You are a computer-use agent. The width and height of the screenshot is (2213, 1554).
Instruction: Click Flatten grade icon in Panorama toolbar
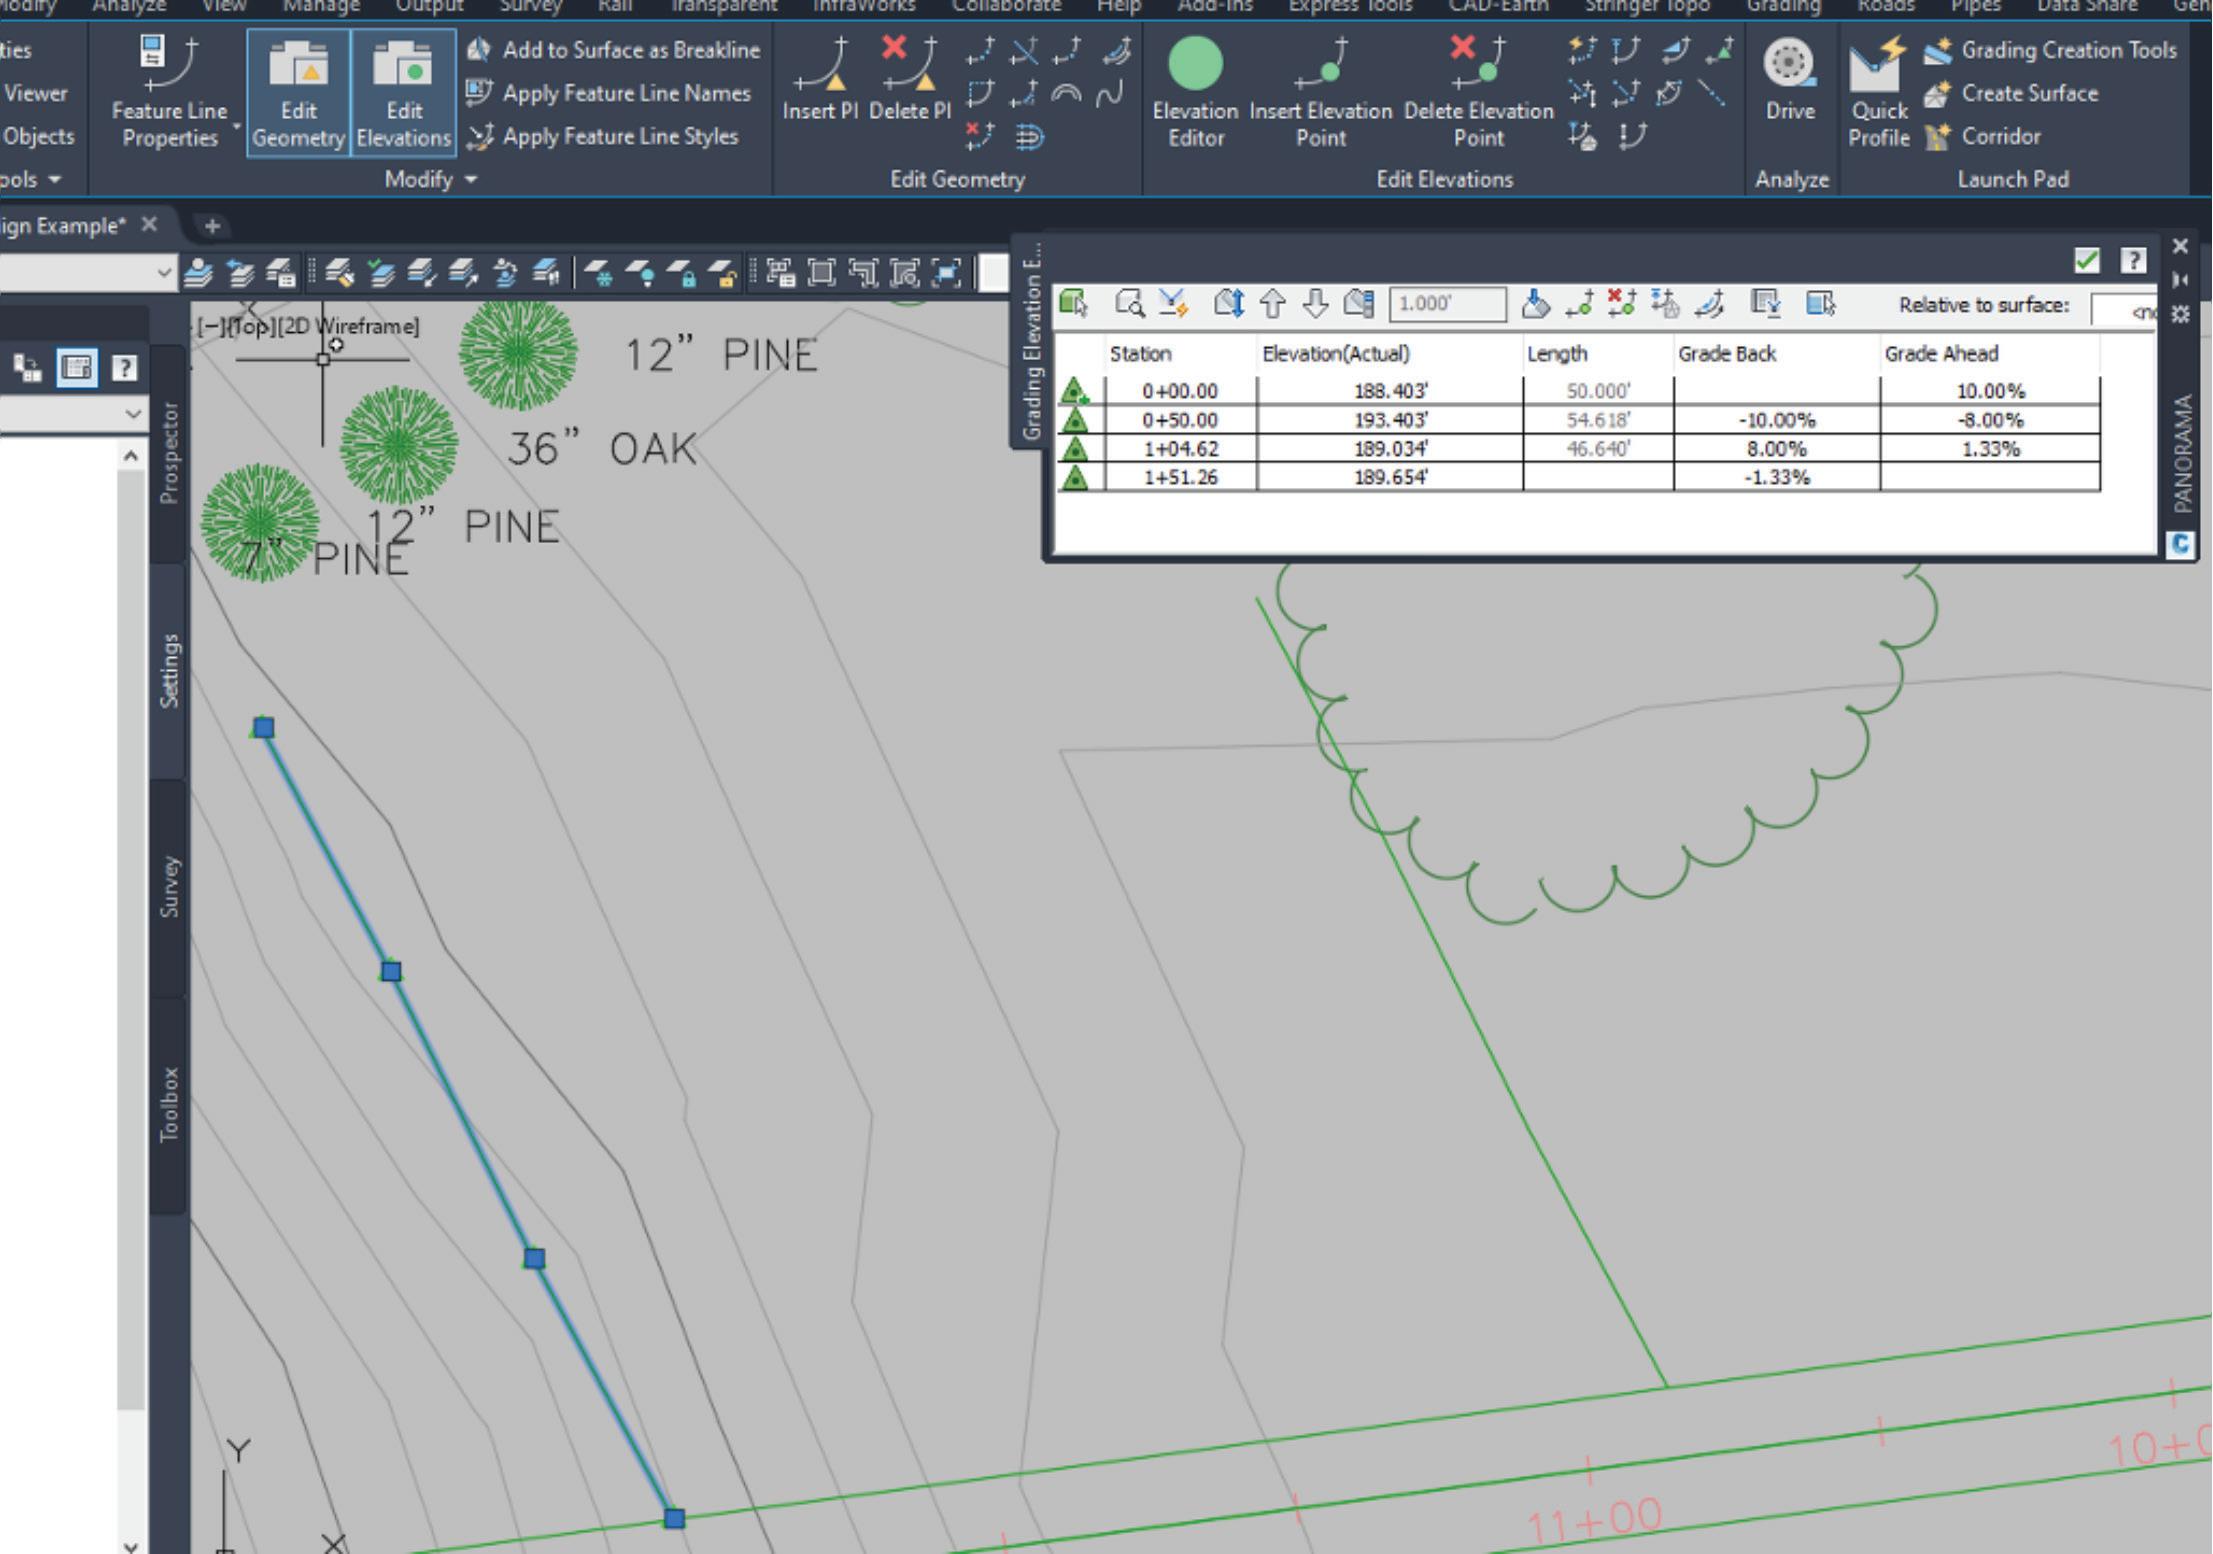(x=1536, y=303)
